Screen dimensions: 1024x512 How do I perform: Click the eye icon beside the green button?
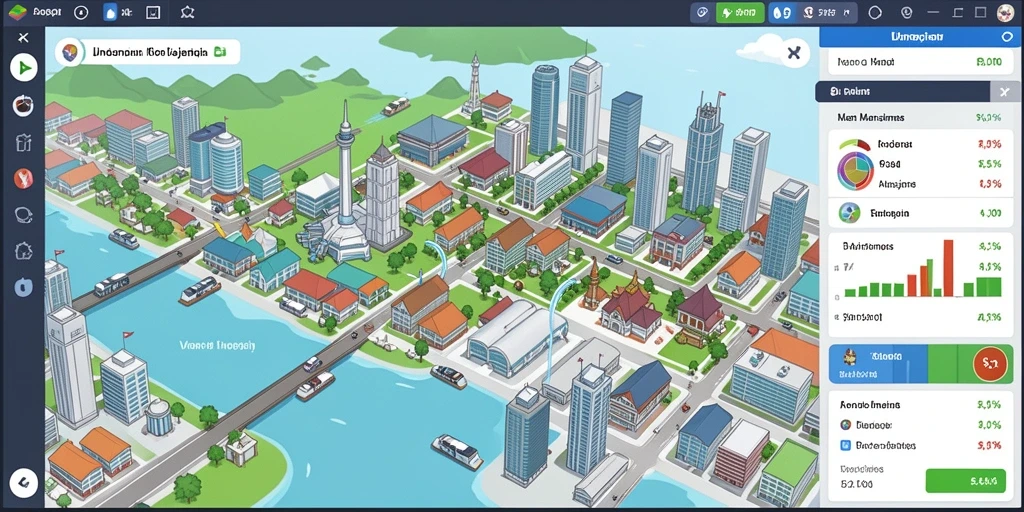coord(701,12)
